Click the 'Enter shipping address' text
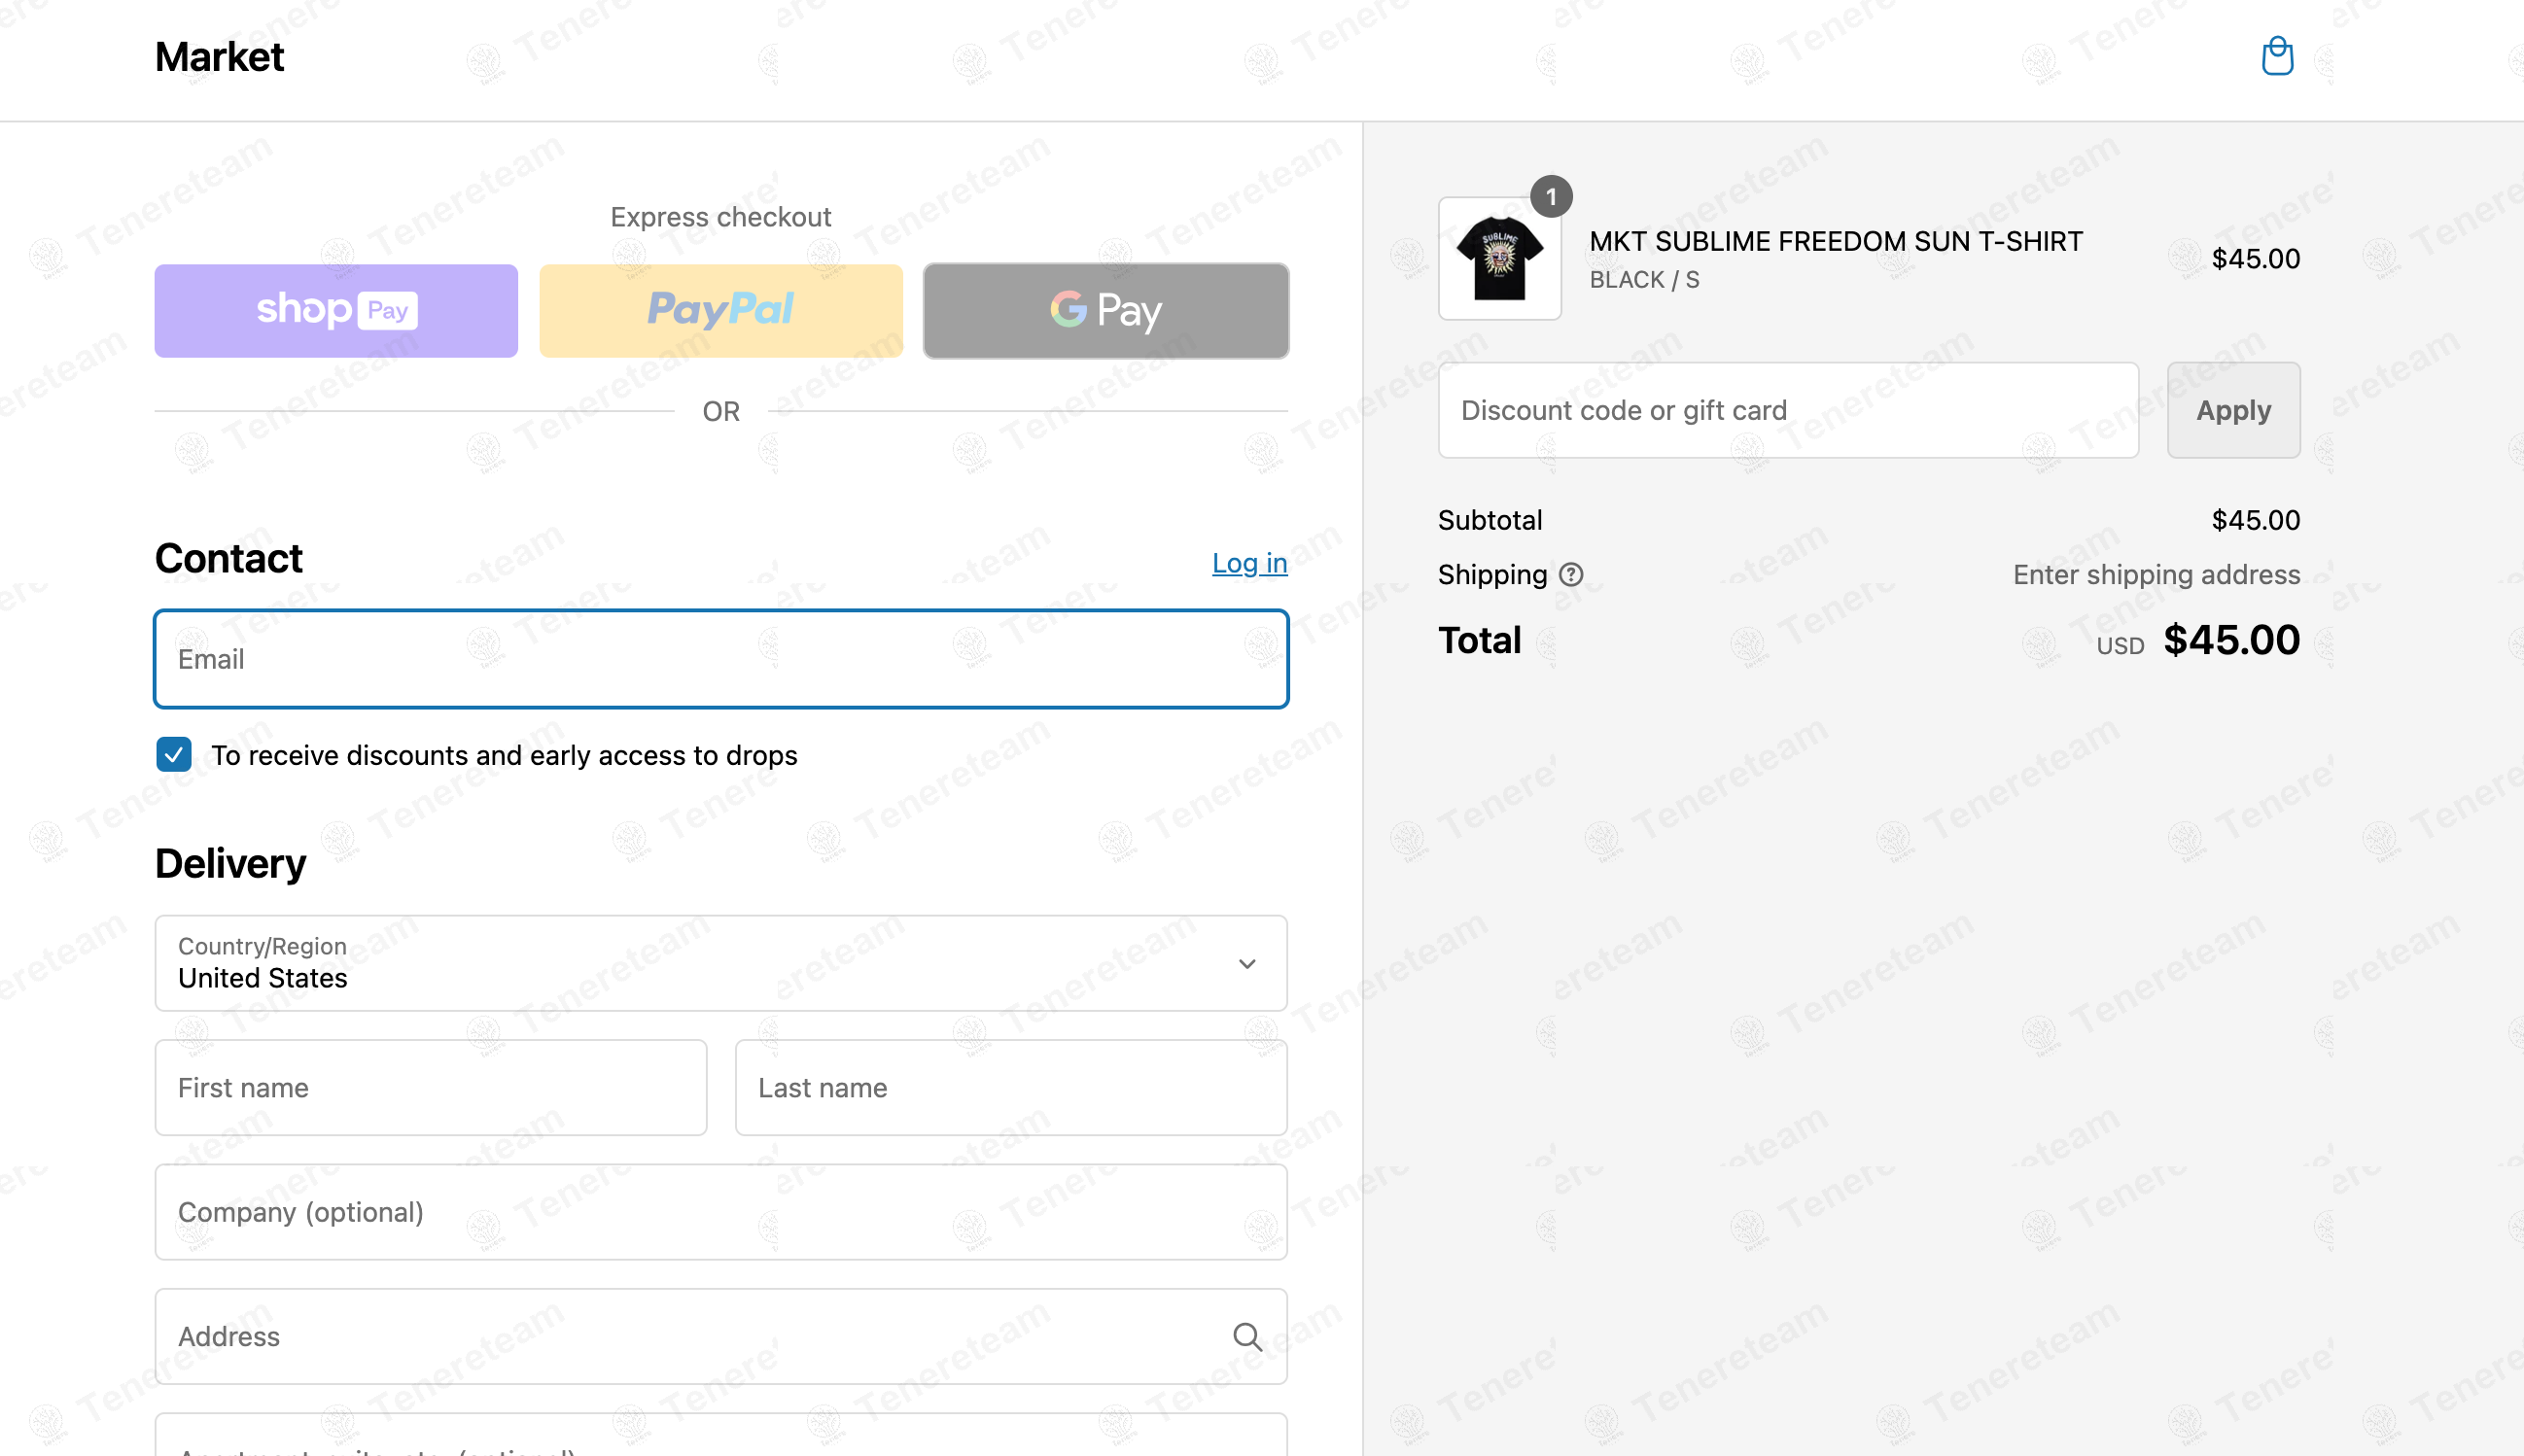 pyautogui.click(x=2156, y=575)
